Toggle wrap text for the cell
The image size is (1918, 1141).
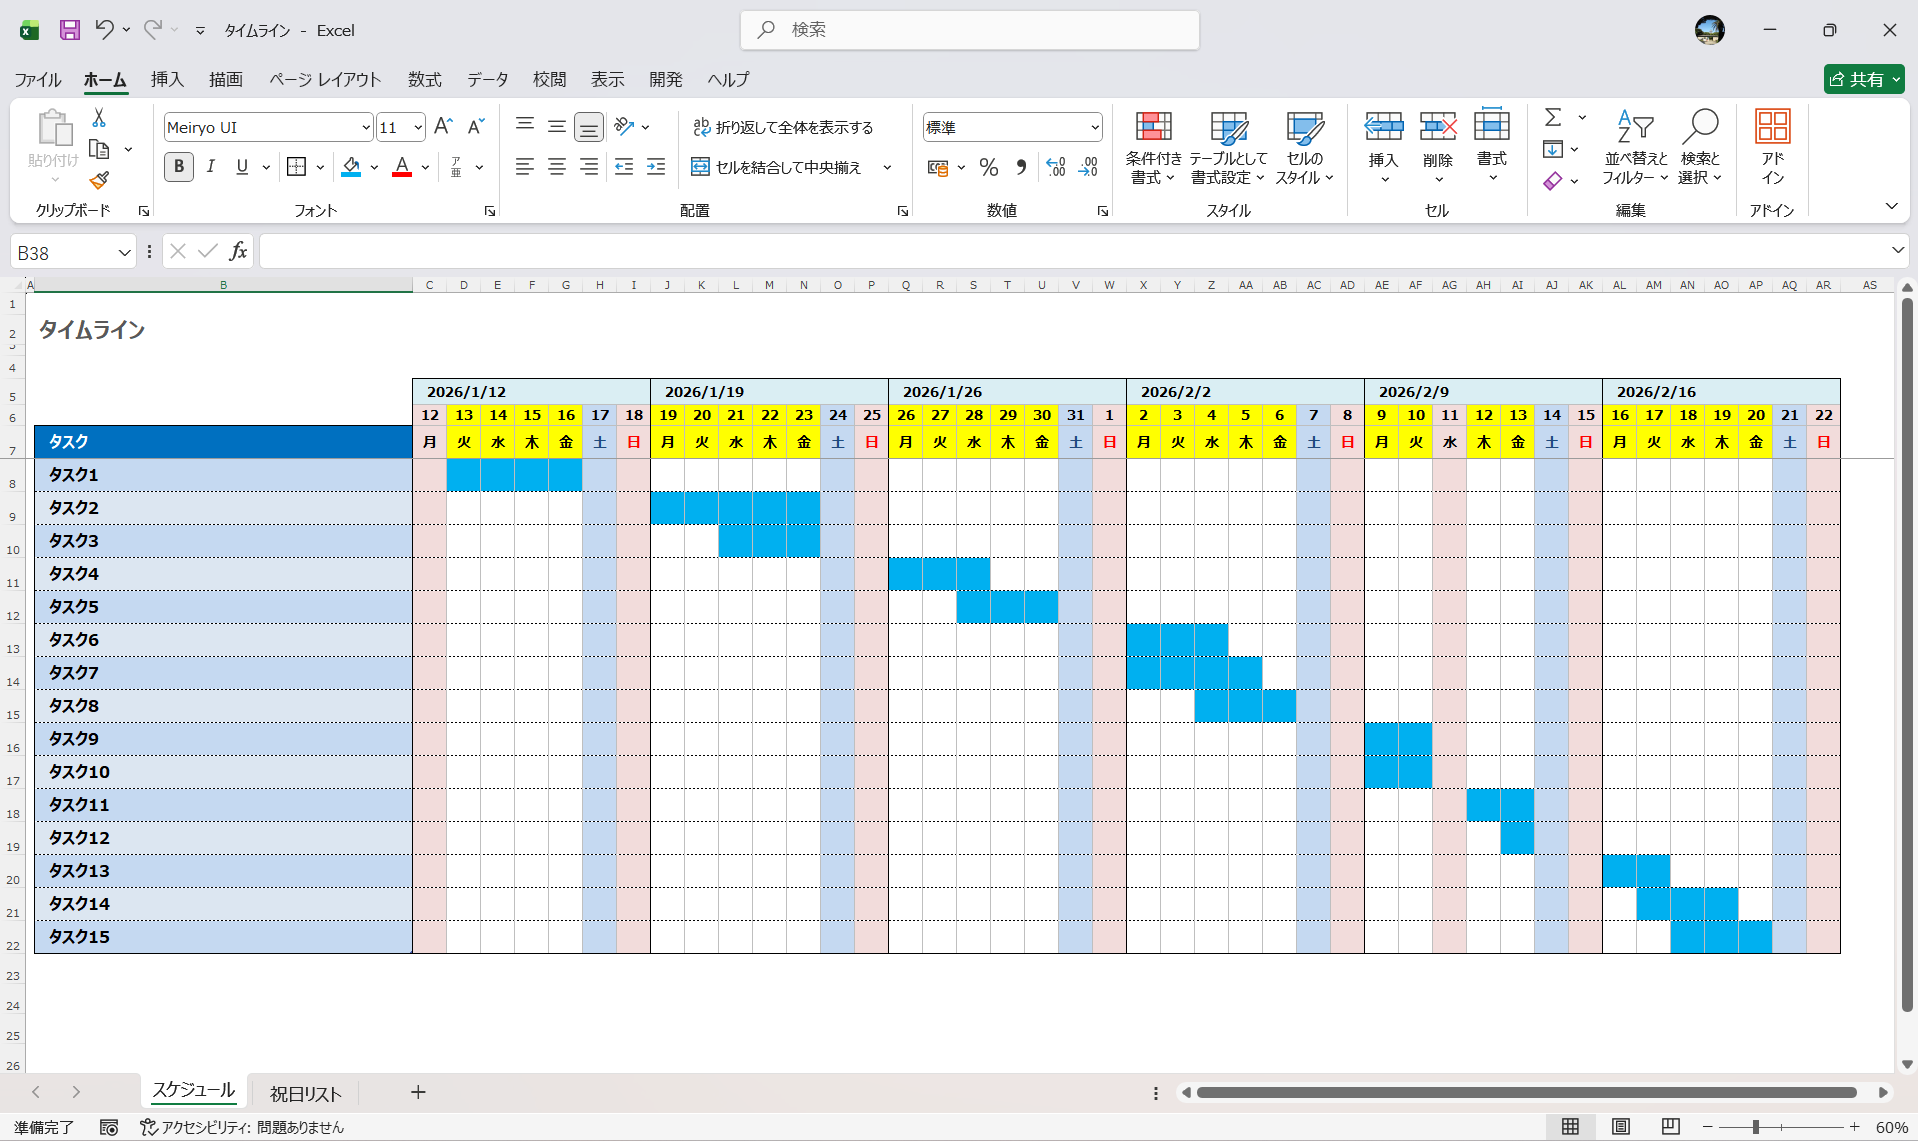[x=783, y=127]
